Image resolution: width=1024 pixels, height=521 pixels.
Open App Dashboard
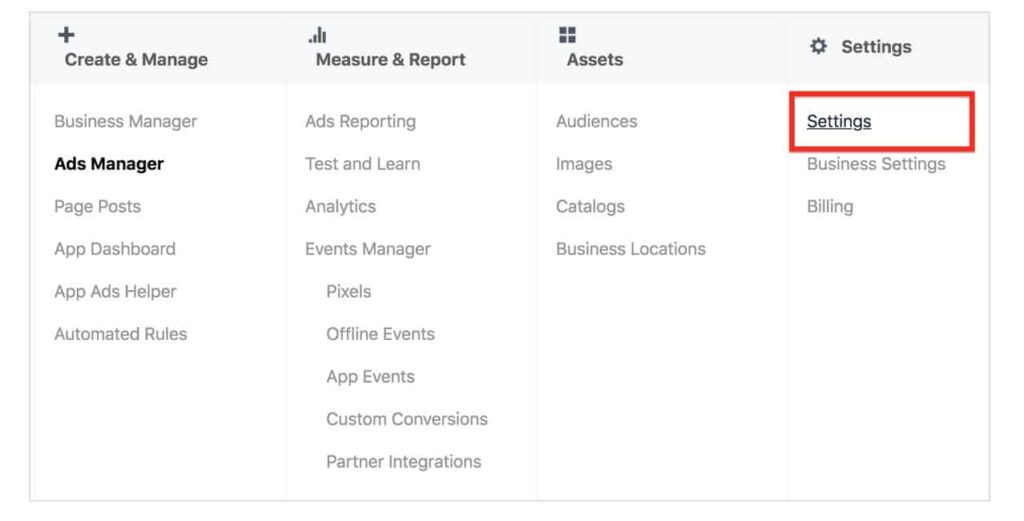tap(115, 249)
